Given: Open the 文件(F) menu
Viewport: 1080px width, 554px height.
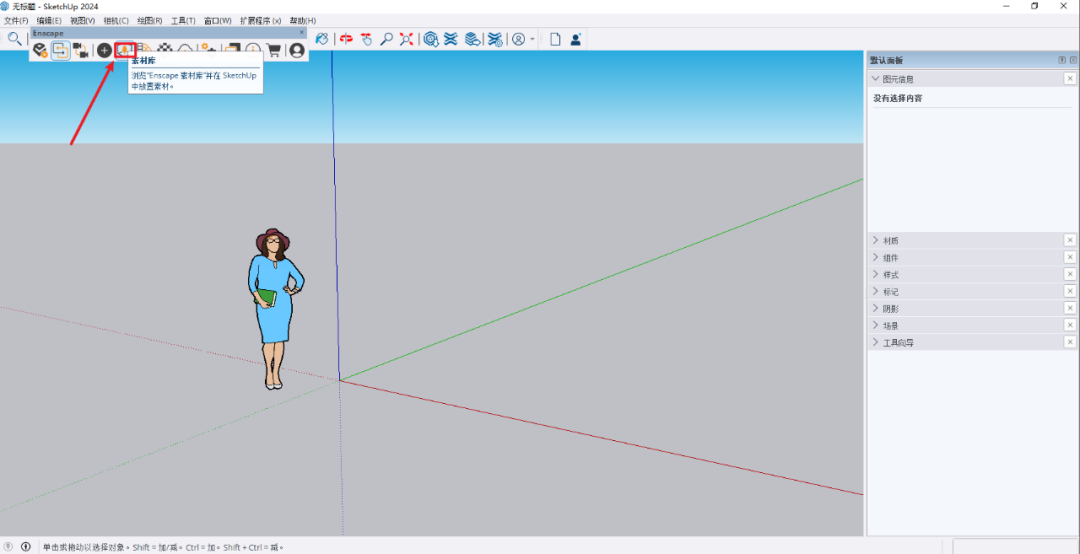Looking at the screenshot, I should pyautogui.click(x=17, y=21).
